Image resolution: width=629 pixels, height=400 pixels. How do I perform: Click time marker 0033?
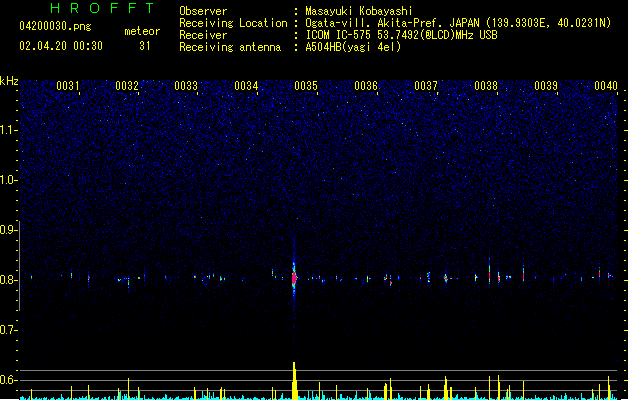pyautogui.click(x=186, y=86)
